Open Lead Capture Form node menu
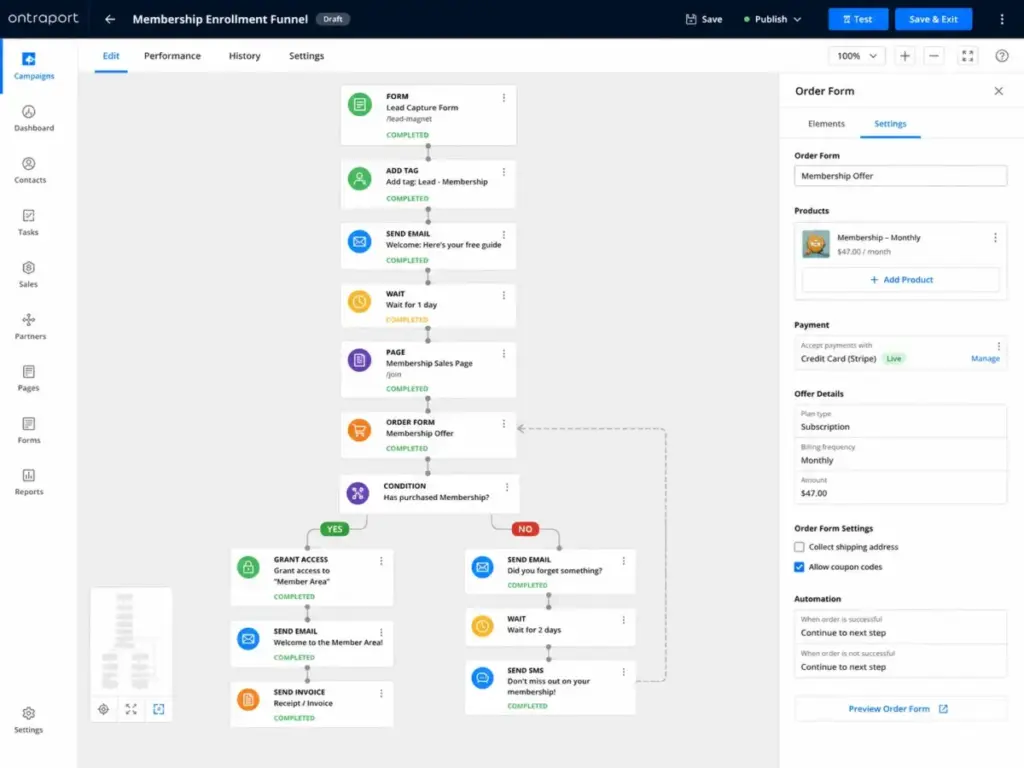The image size is (1024, 768). click(x=504, y=97)
